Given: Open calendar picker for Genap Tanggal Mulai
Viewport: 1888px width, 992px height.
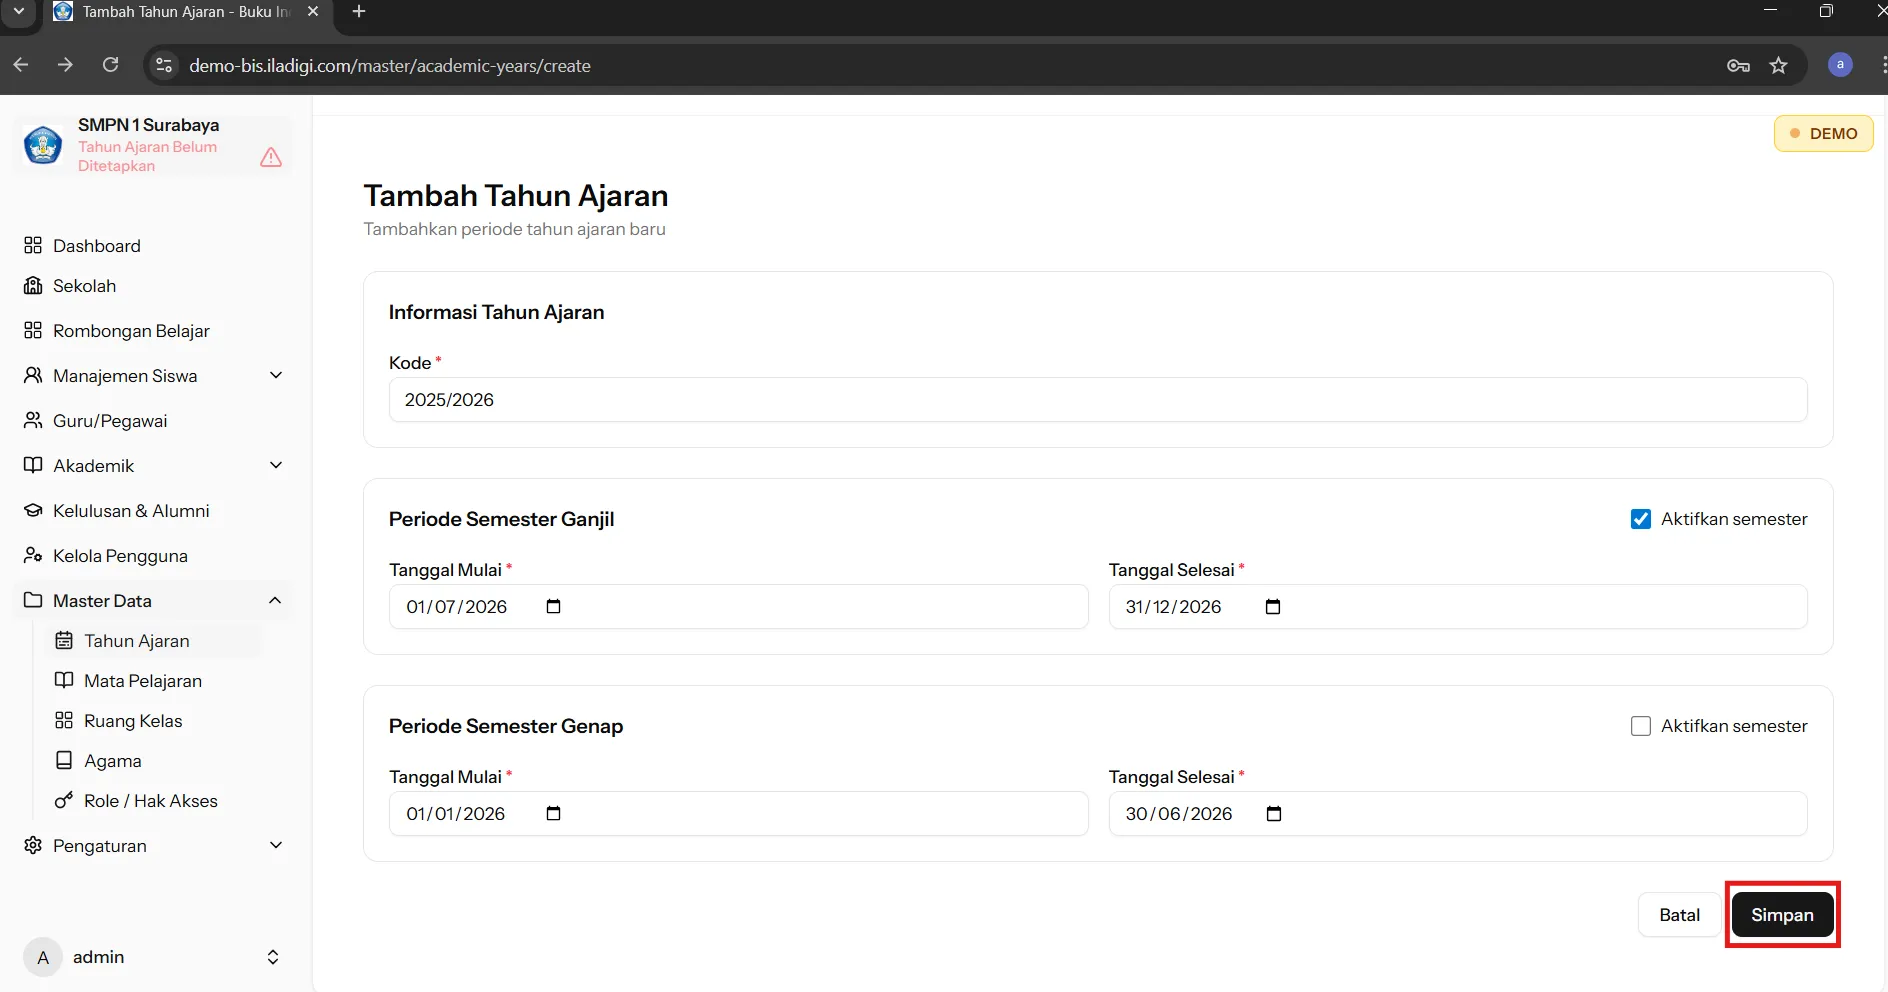Looking at the screenshot, I should click(x=553, y=813).
